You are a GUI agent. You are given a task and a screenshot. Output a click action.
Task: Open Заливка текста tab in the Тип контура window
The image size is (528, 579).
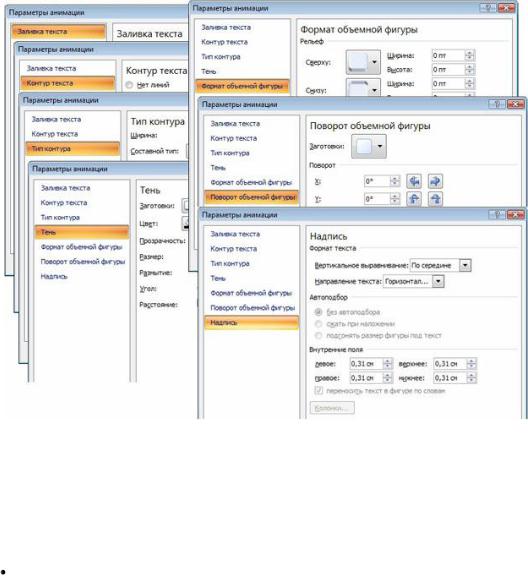56,119
